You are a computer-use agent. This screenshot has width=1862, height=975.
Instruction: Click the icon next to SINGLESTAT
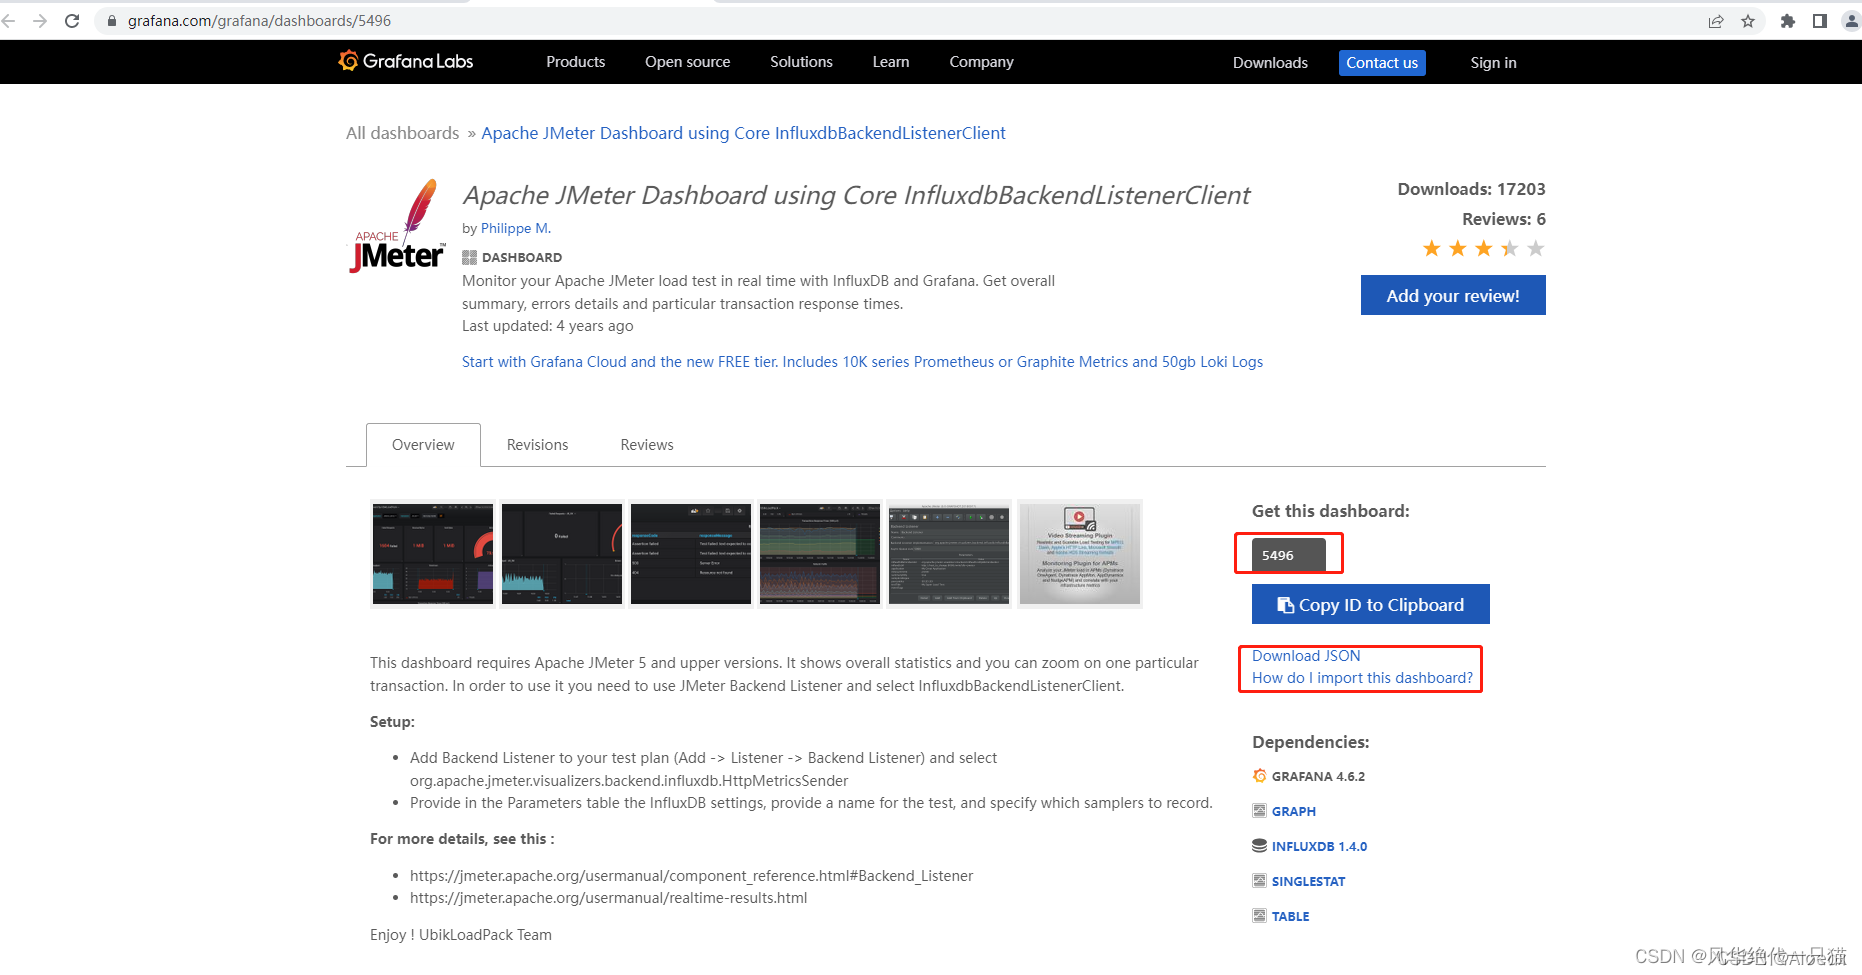coord(1260,881)
